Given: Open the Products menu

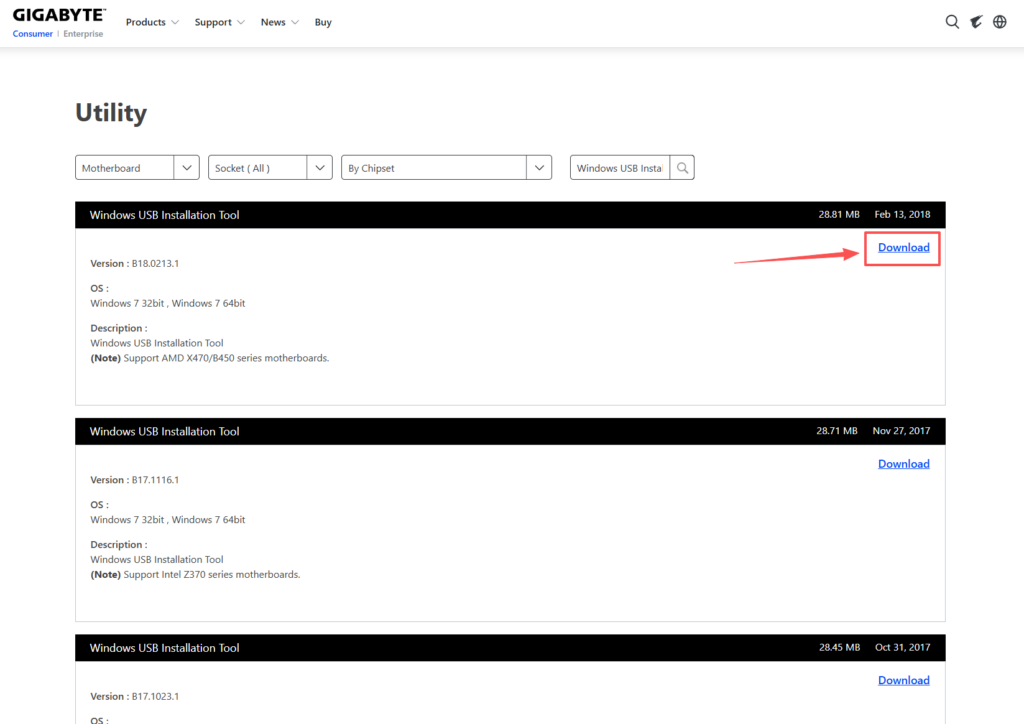Looking at the screenshot, I should click(152, 22).
